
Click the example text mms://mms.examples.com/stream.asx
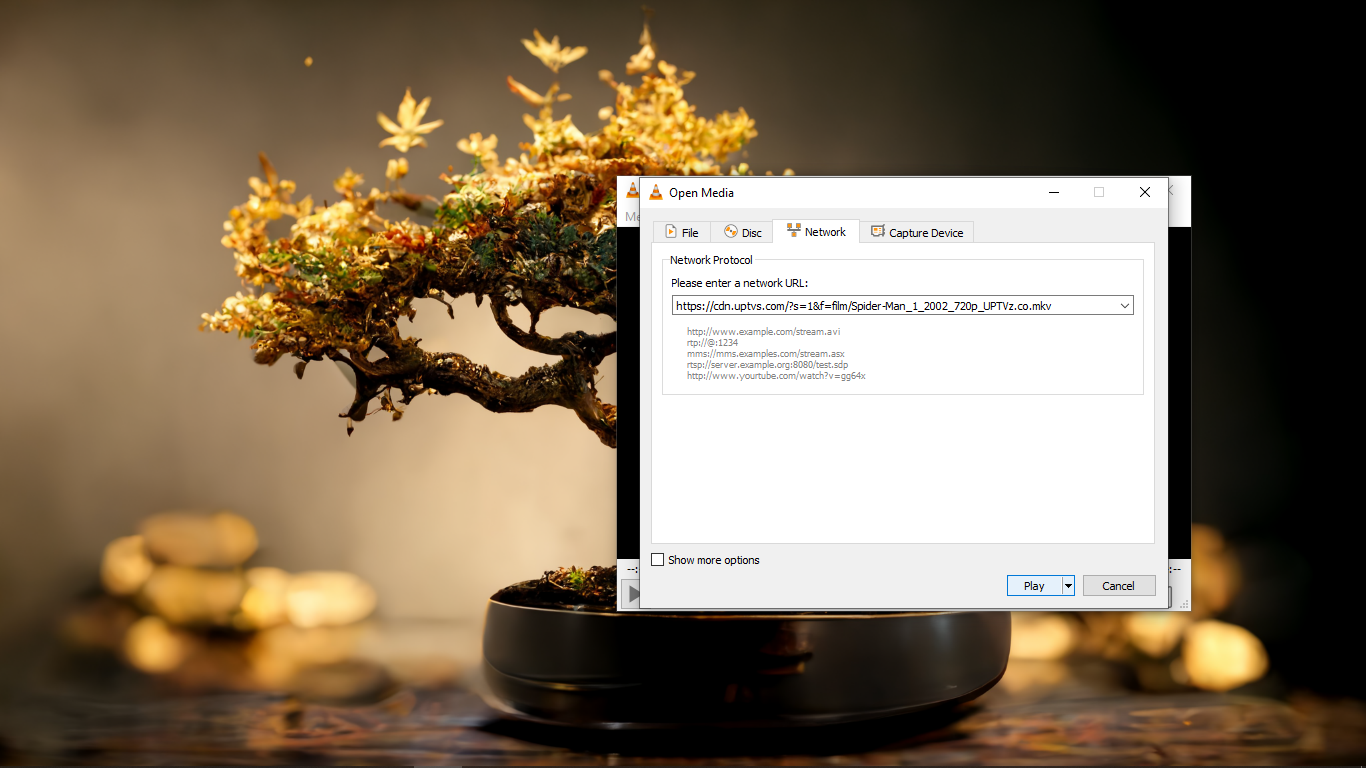[765, 353]
